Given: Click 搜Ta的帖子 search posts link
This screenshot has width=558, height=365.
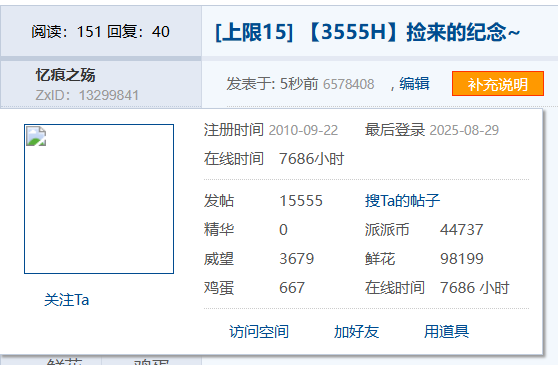Looking at the screenshot, I should (x=402, y=201).
